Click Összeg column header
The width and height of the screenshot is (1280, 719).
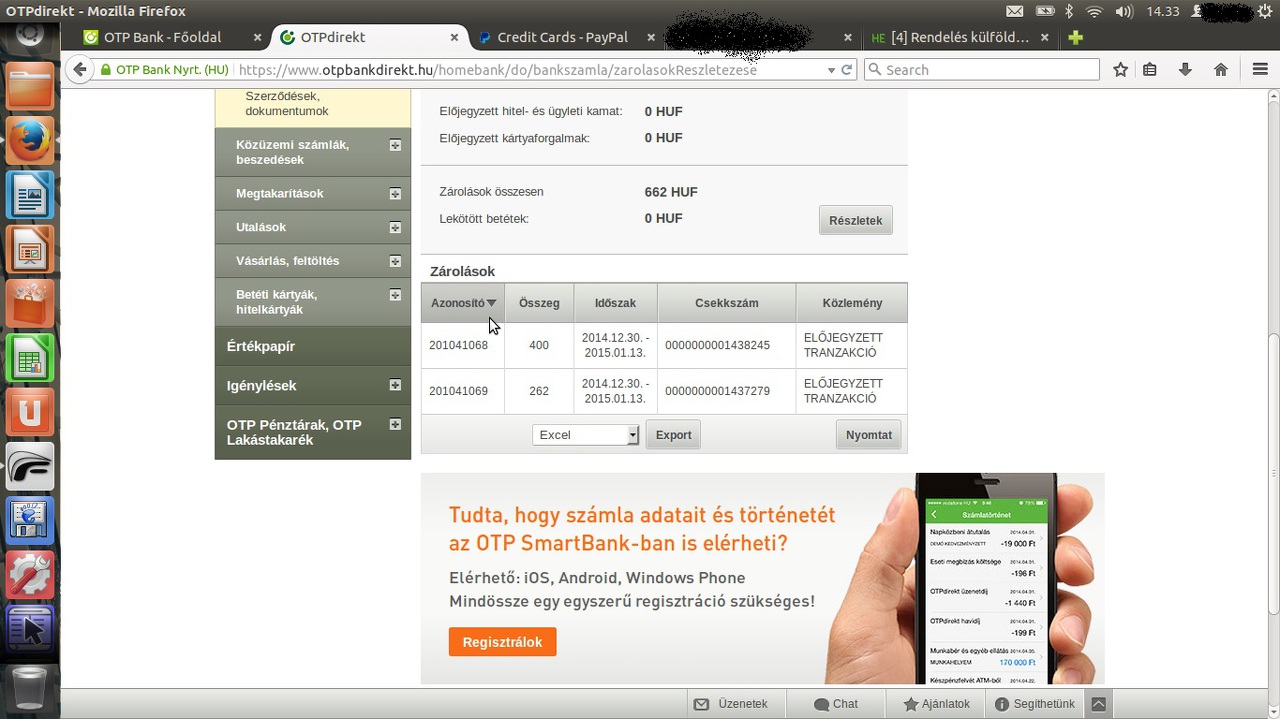[x=539, y=303]
